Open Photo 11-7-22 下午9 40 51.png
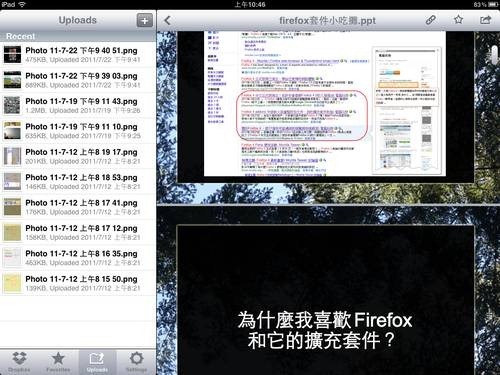The height and width of the screenshot is (375, 500). [78, 55]
